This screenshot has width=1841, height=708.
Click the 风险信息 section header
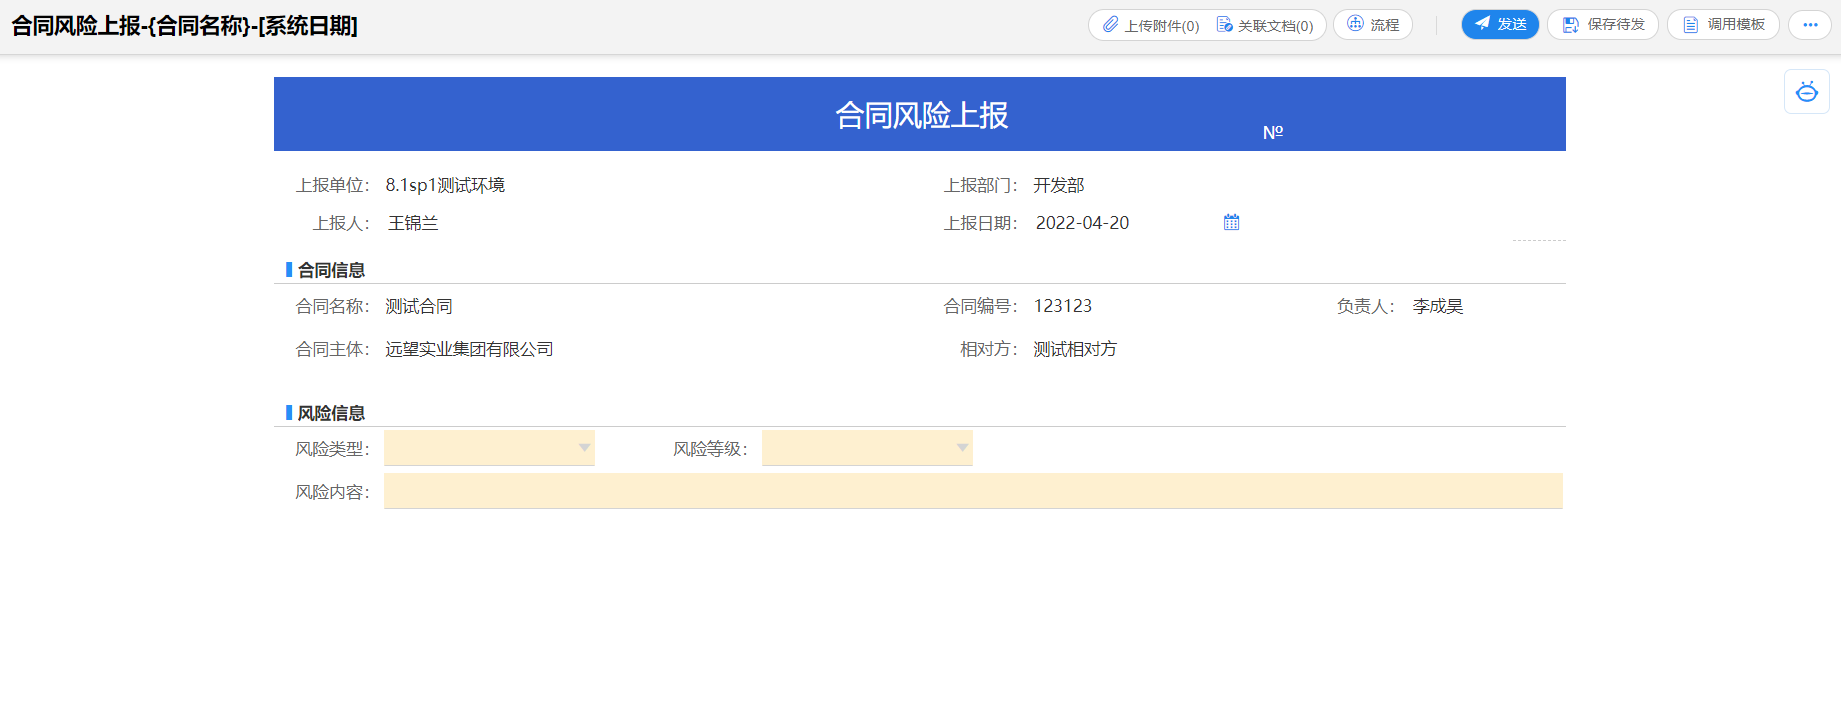(x=331, y=413)
